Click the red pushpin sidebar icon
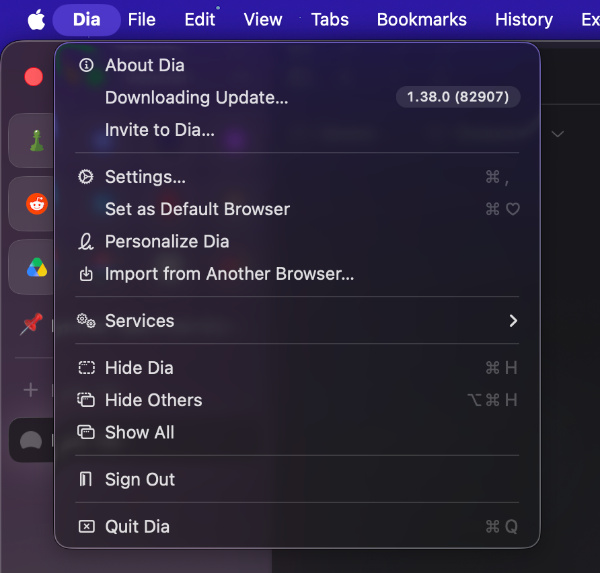Viewport: 600px width, 573px height. tap(31, 324)
